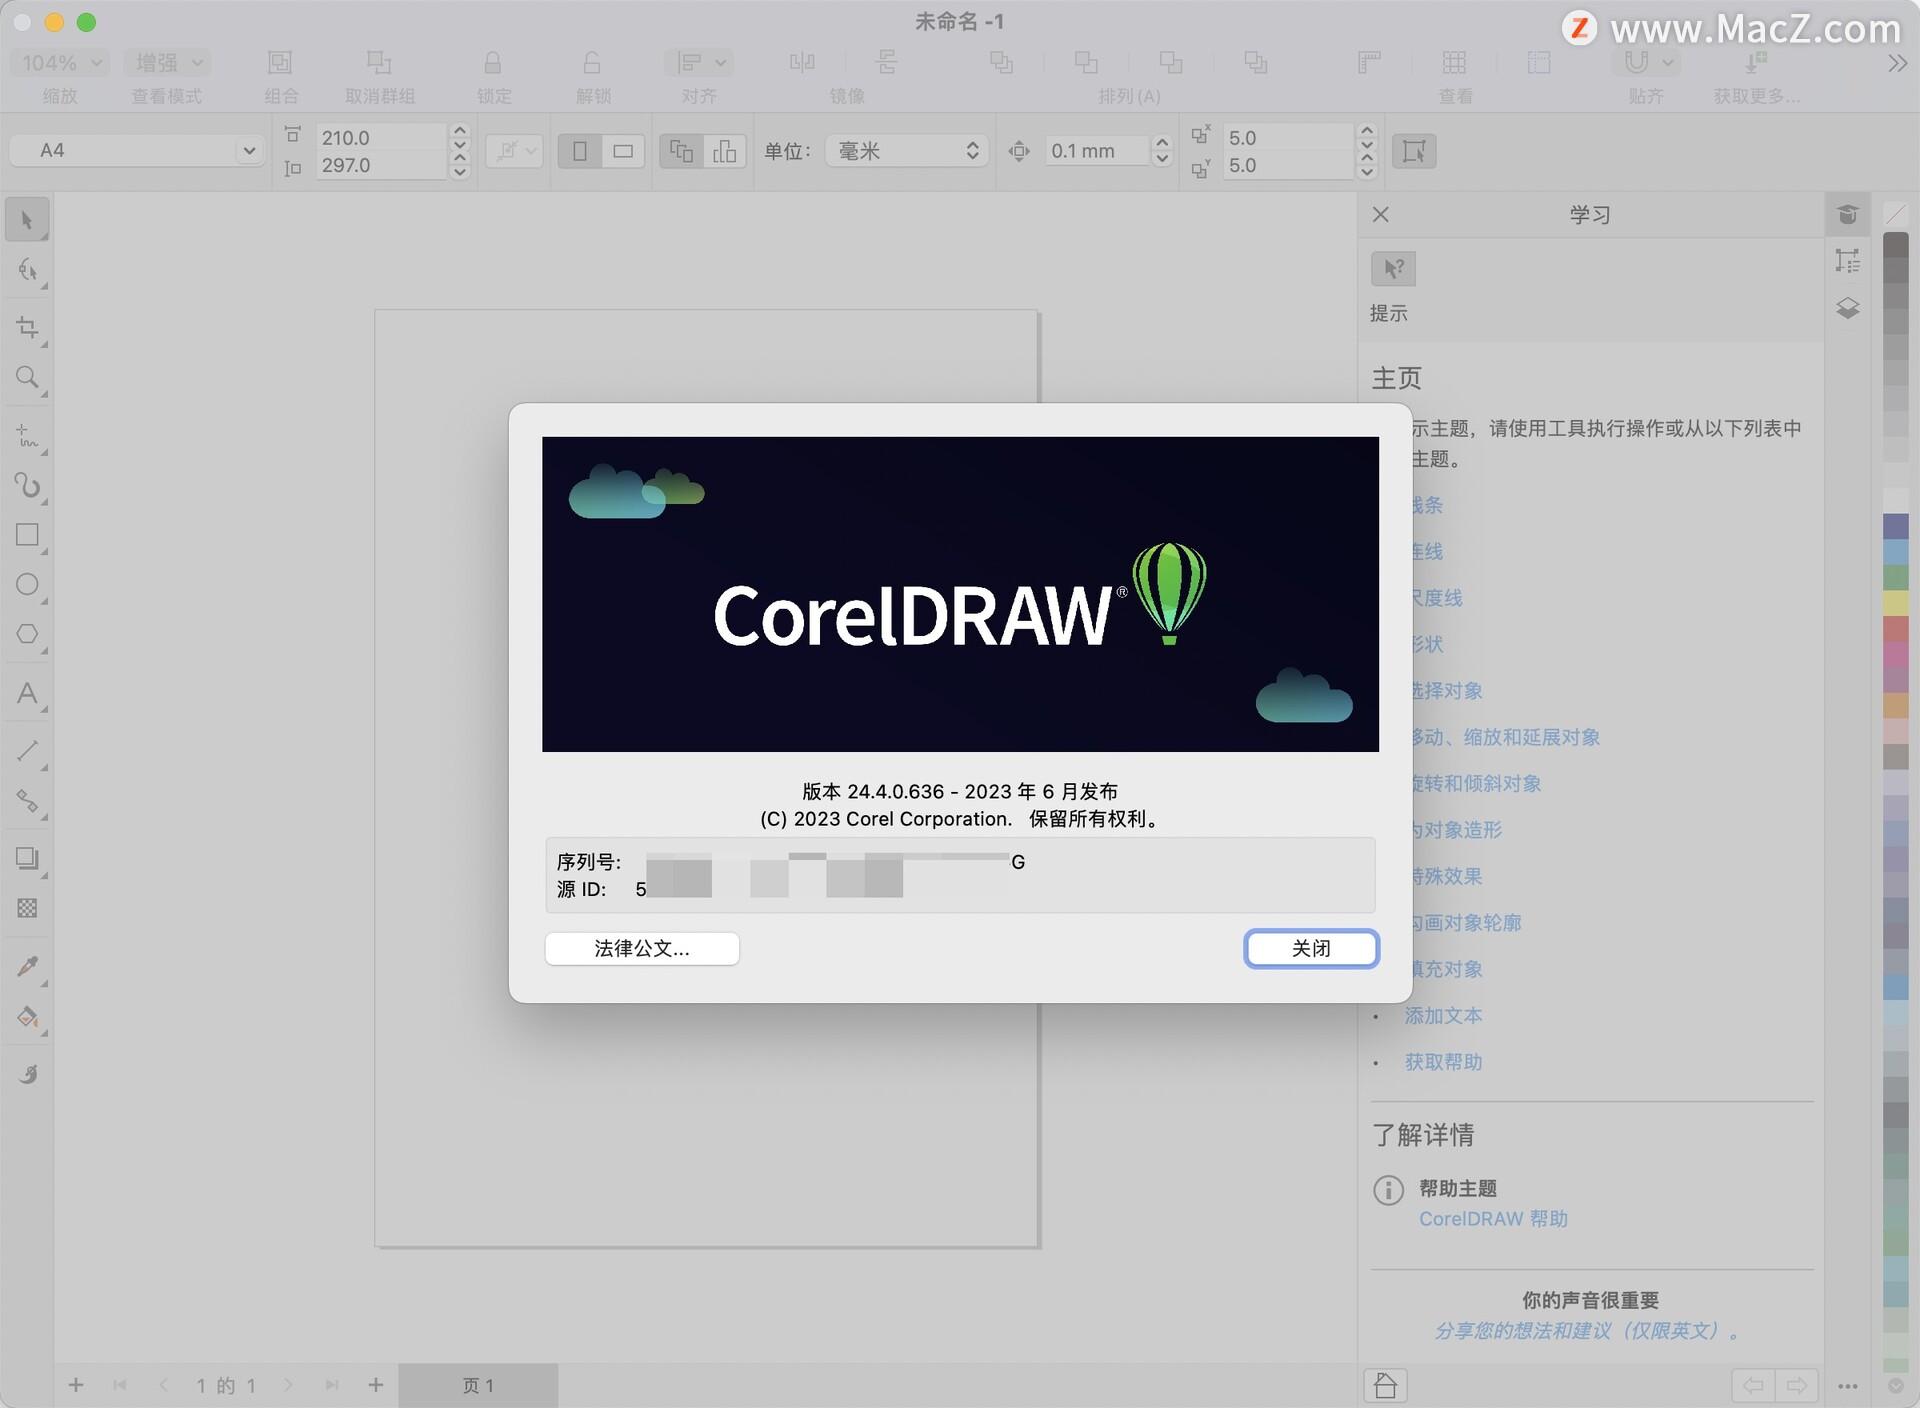
Task: Open the 毫米 units dropdown
Action: 905,150
